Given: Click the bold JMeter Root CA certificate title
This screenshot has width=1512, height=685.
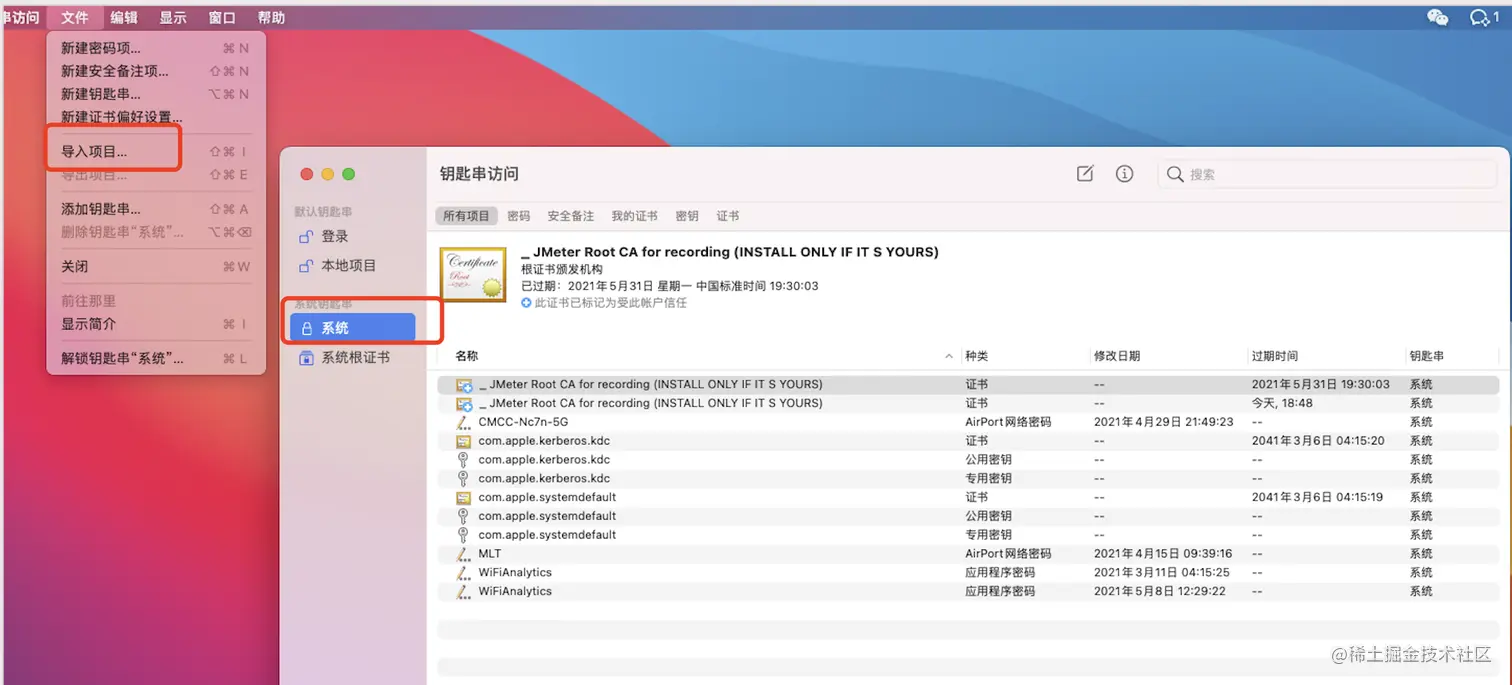Looking at the screenshot, I should tap(730, 252).
